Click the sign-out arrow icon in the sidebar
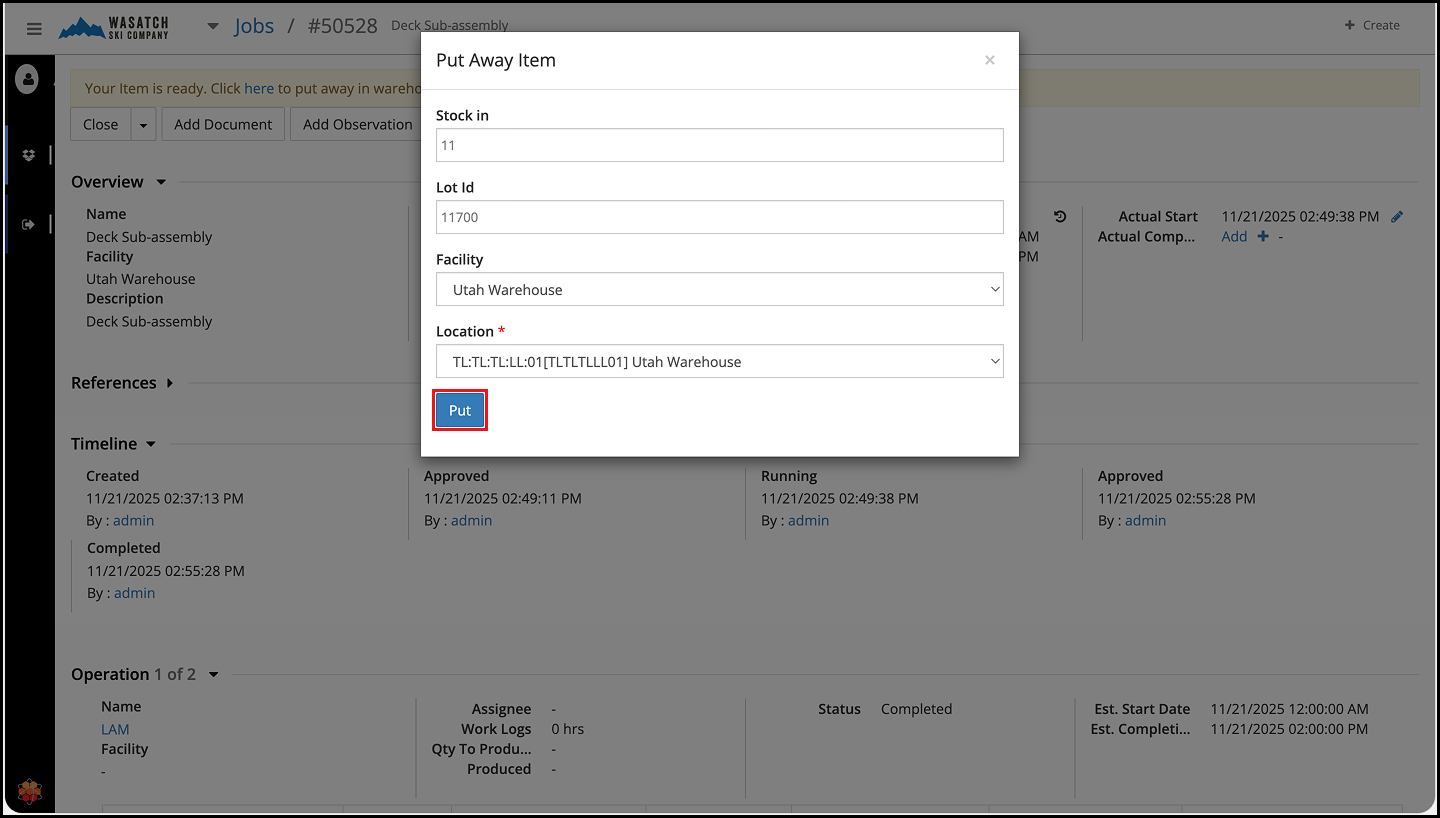 coord(28,225)
